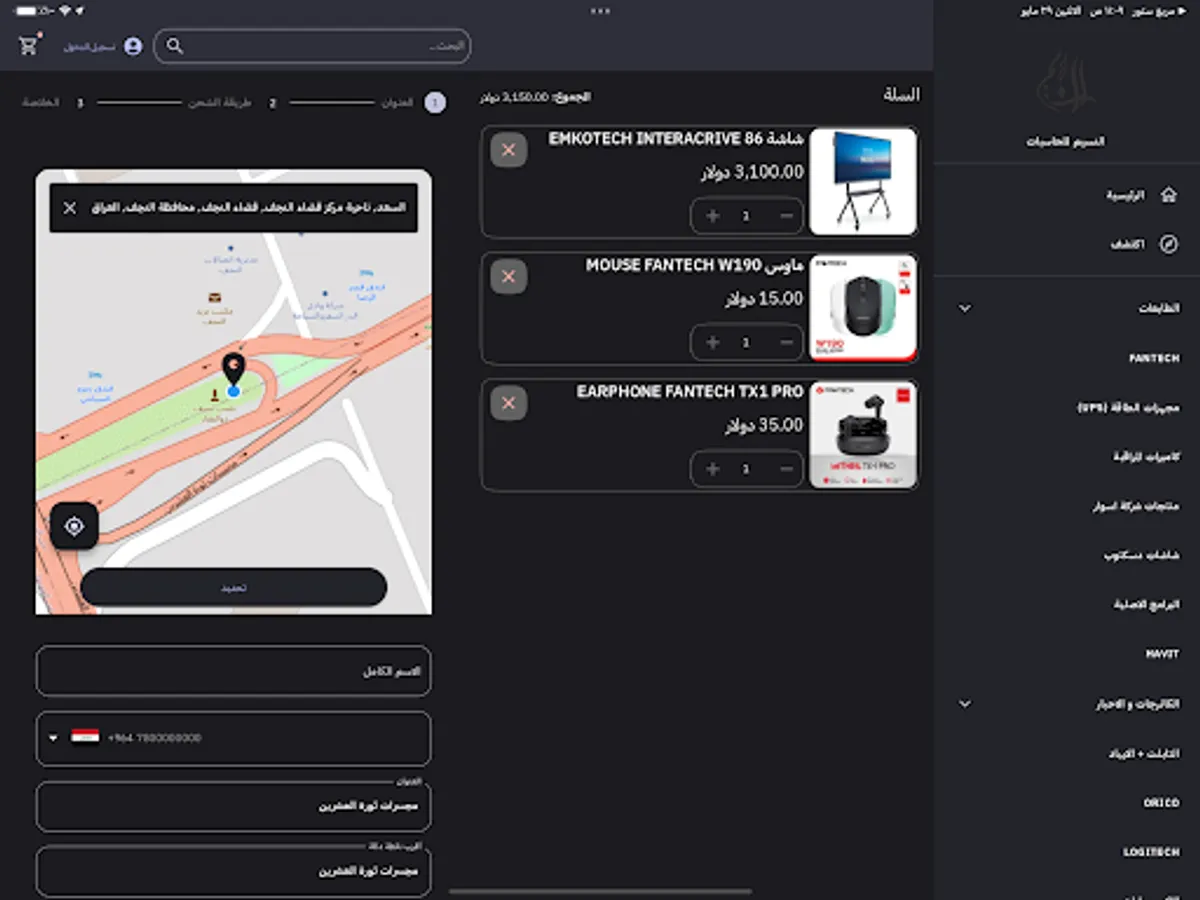Click the MOUSE FANTECH W190 product title

click(694, 265)
